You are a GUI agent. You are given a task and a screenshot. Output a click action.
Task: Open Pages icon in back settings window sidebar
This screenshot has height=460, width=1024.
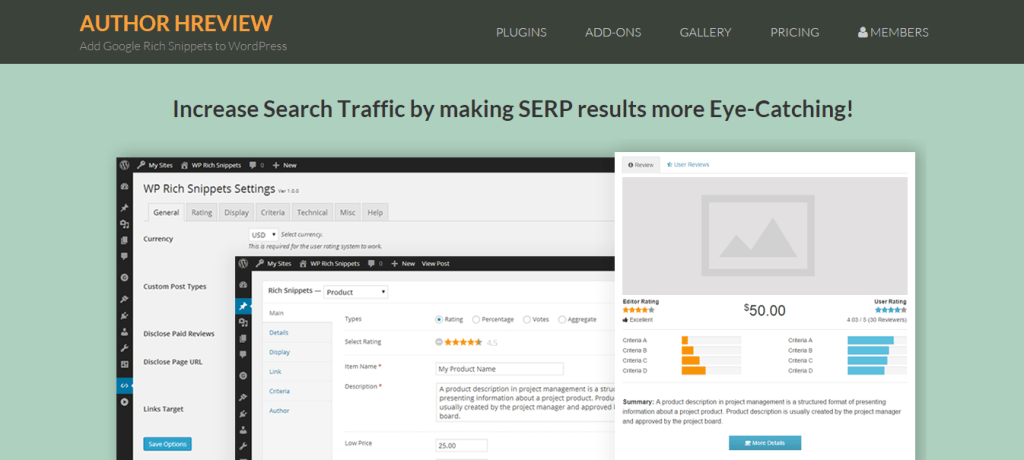[125, 240]
